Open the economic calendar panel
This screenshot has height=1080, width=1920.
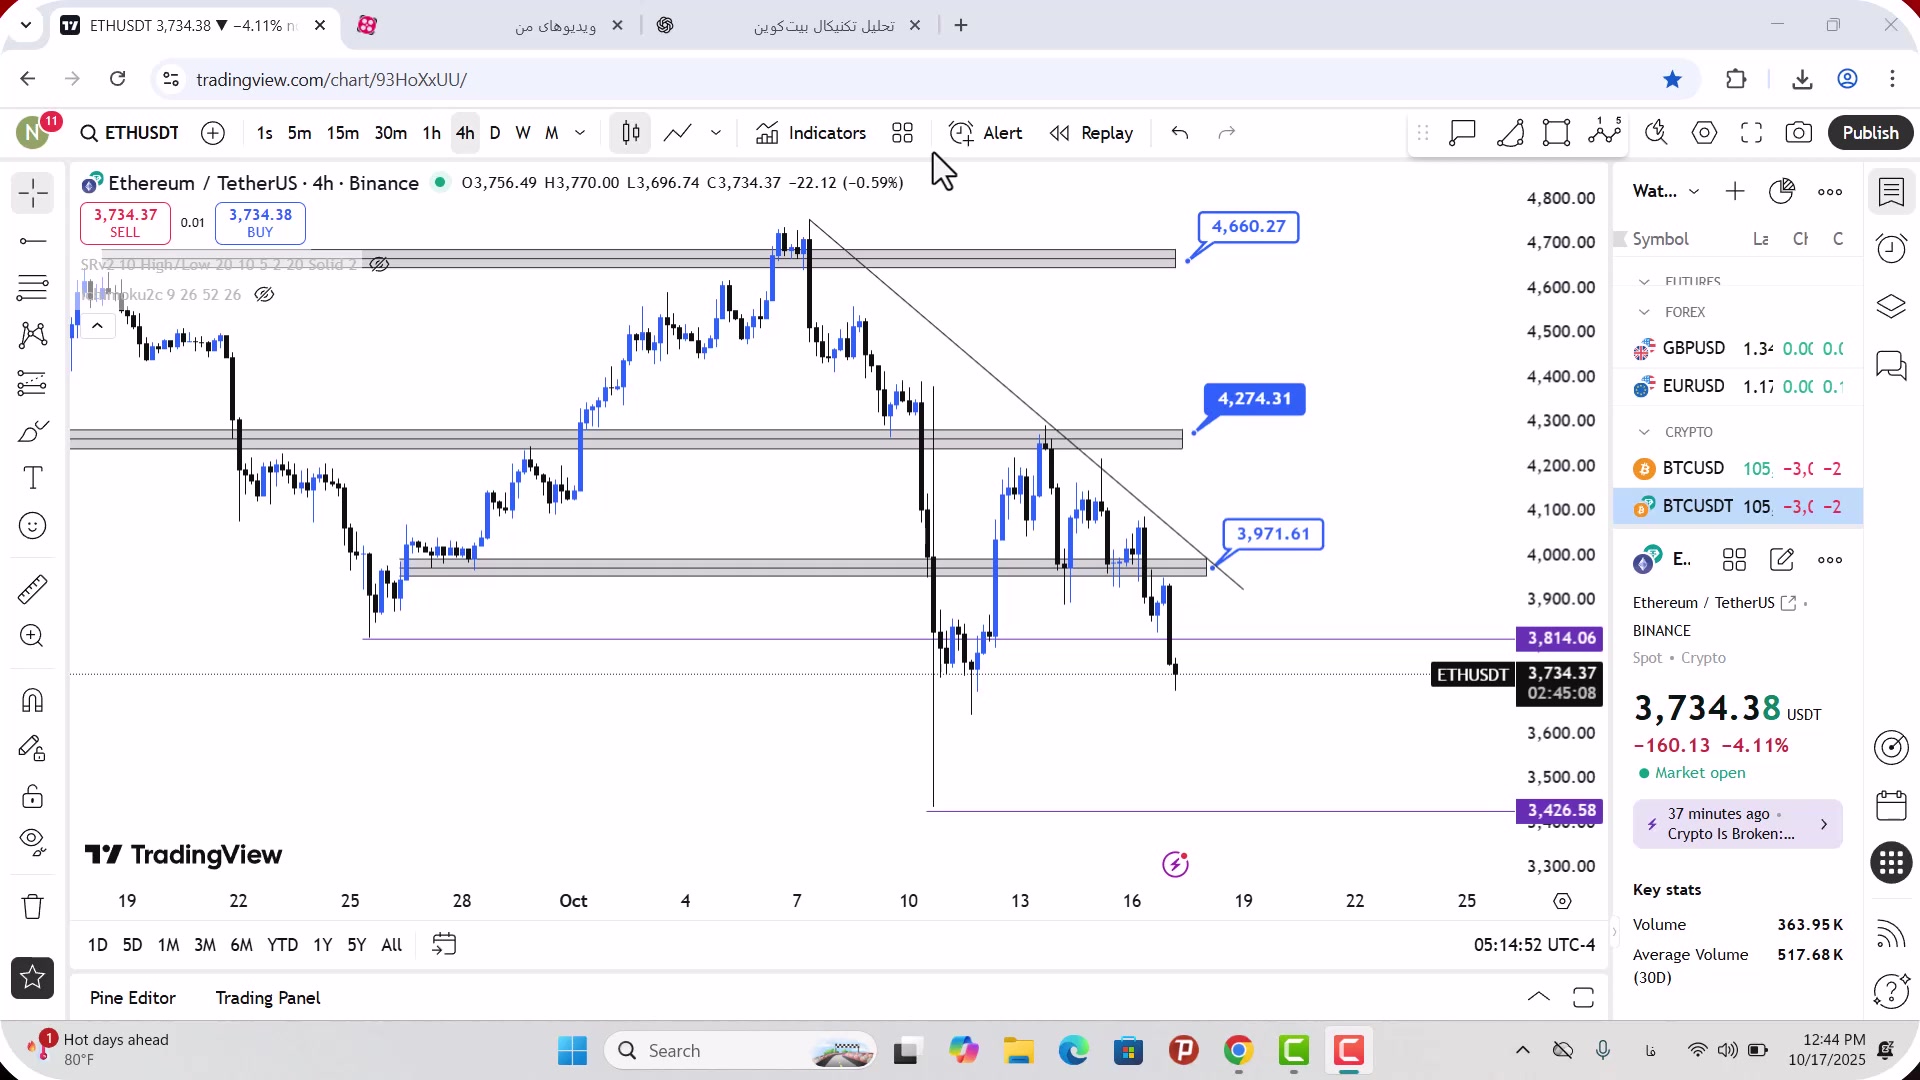click(x=1891, y=805)
